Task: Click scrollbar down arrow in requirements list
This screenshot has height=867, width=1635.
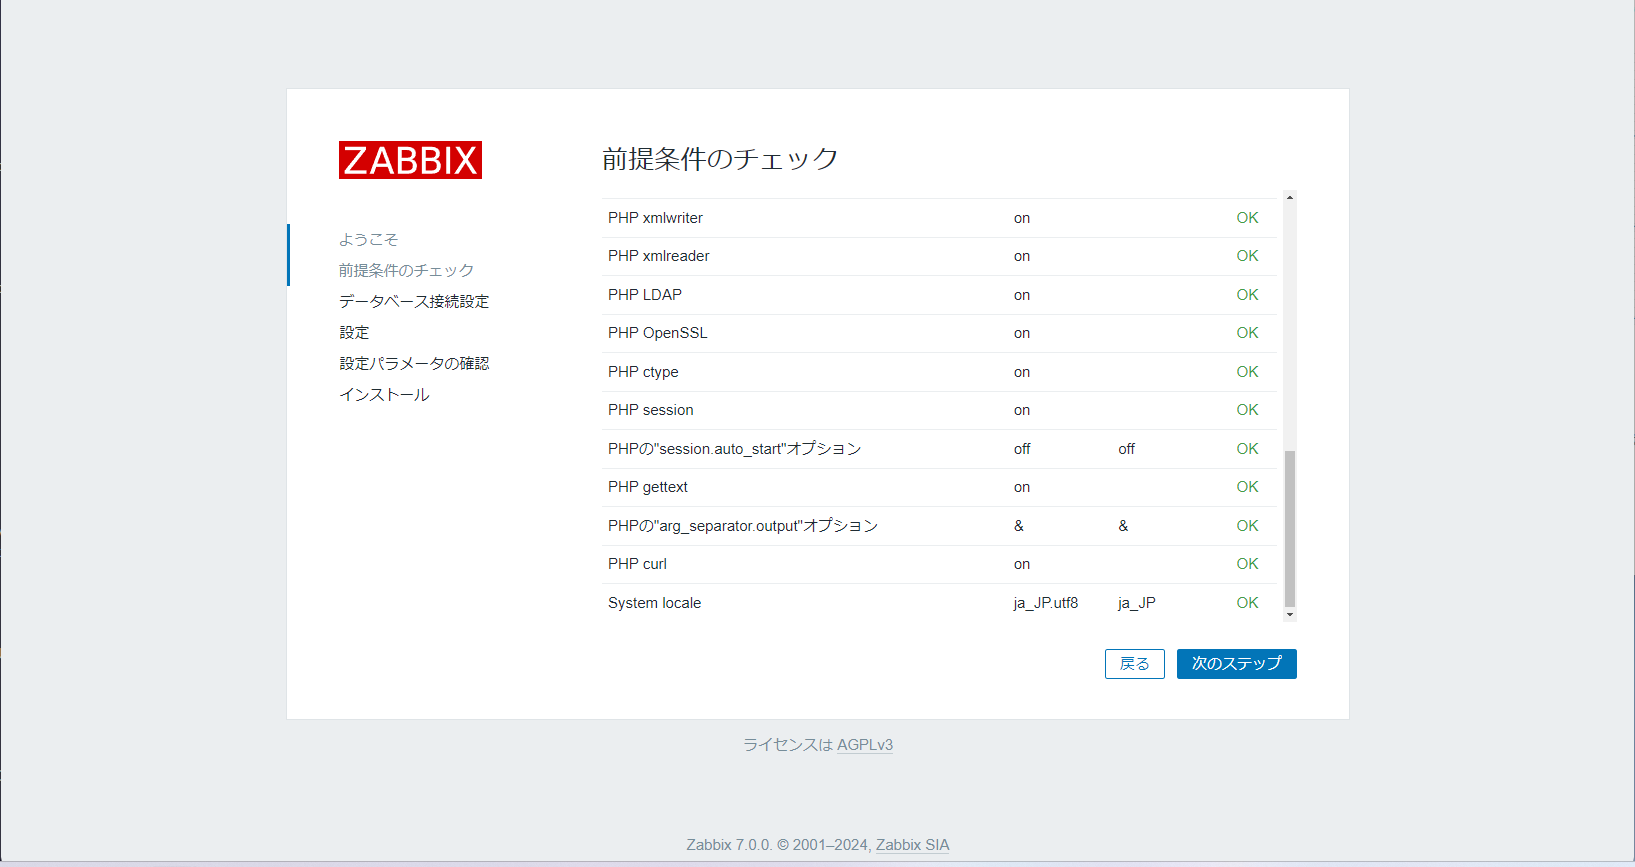Action: [x=1290, y=614]
